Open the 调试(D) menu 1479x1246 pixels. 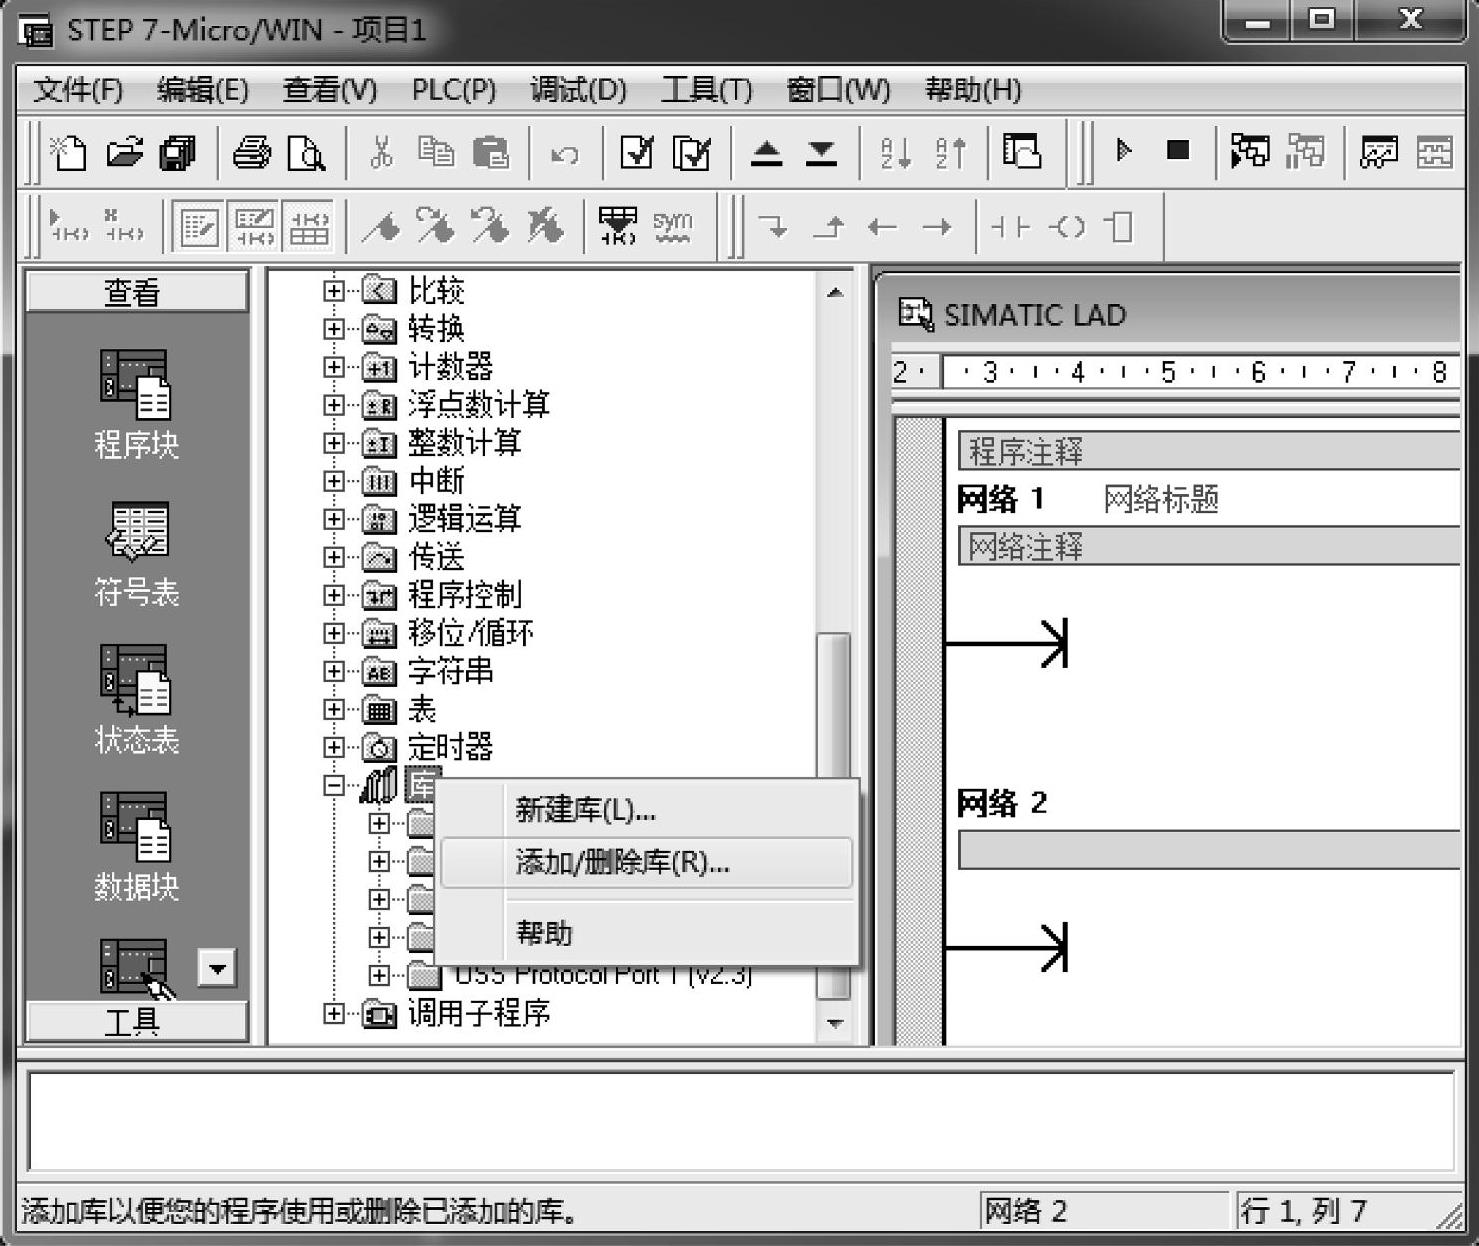578,90
